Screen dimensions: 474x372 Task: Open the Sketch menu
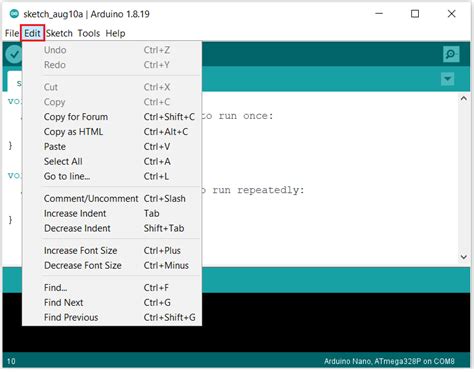pos(59,33)
